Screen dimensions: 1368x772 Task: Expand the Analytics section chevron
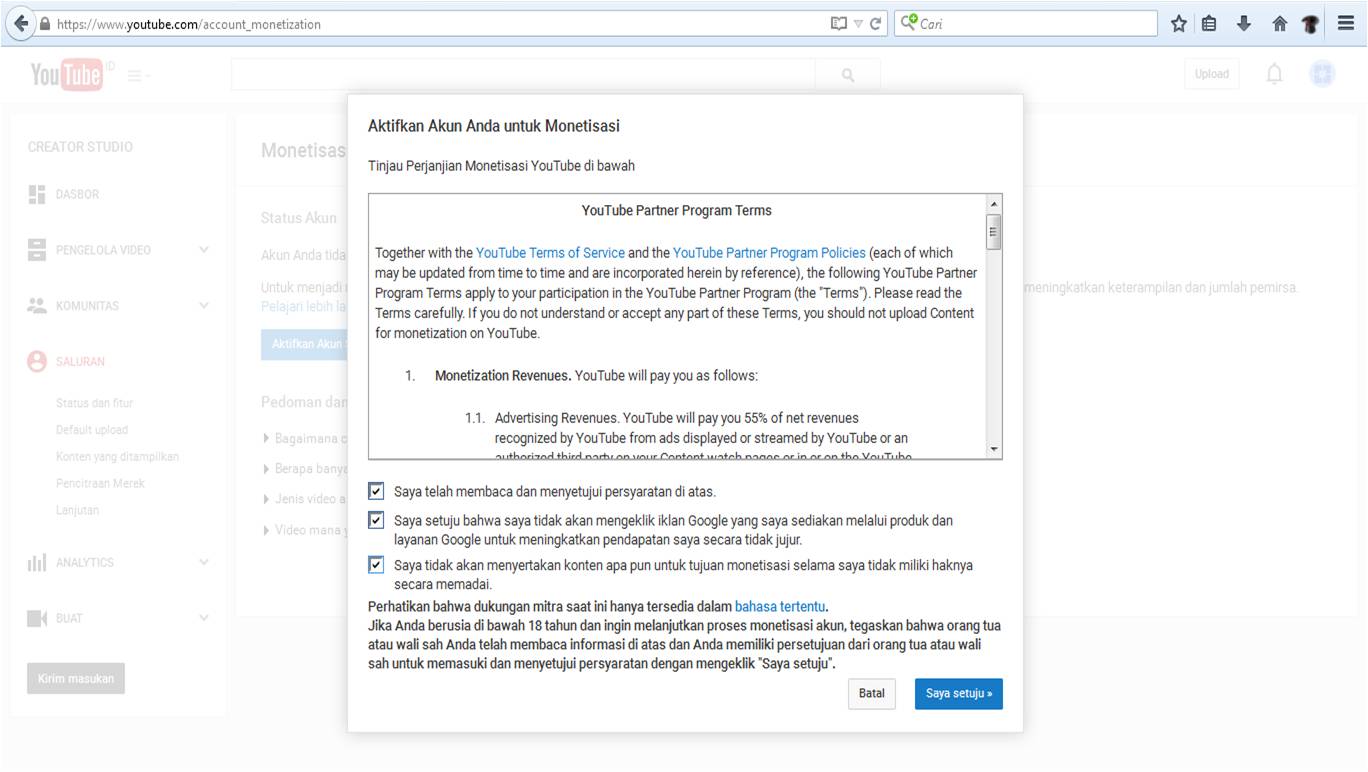(204, 563)
